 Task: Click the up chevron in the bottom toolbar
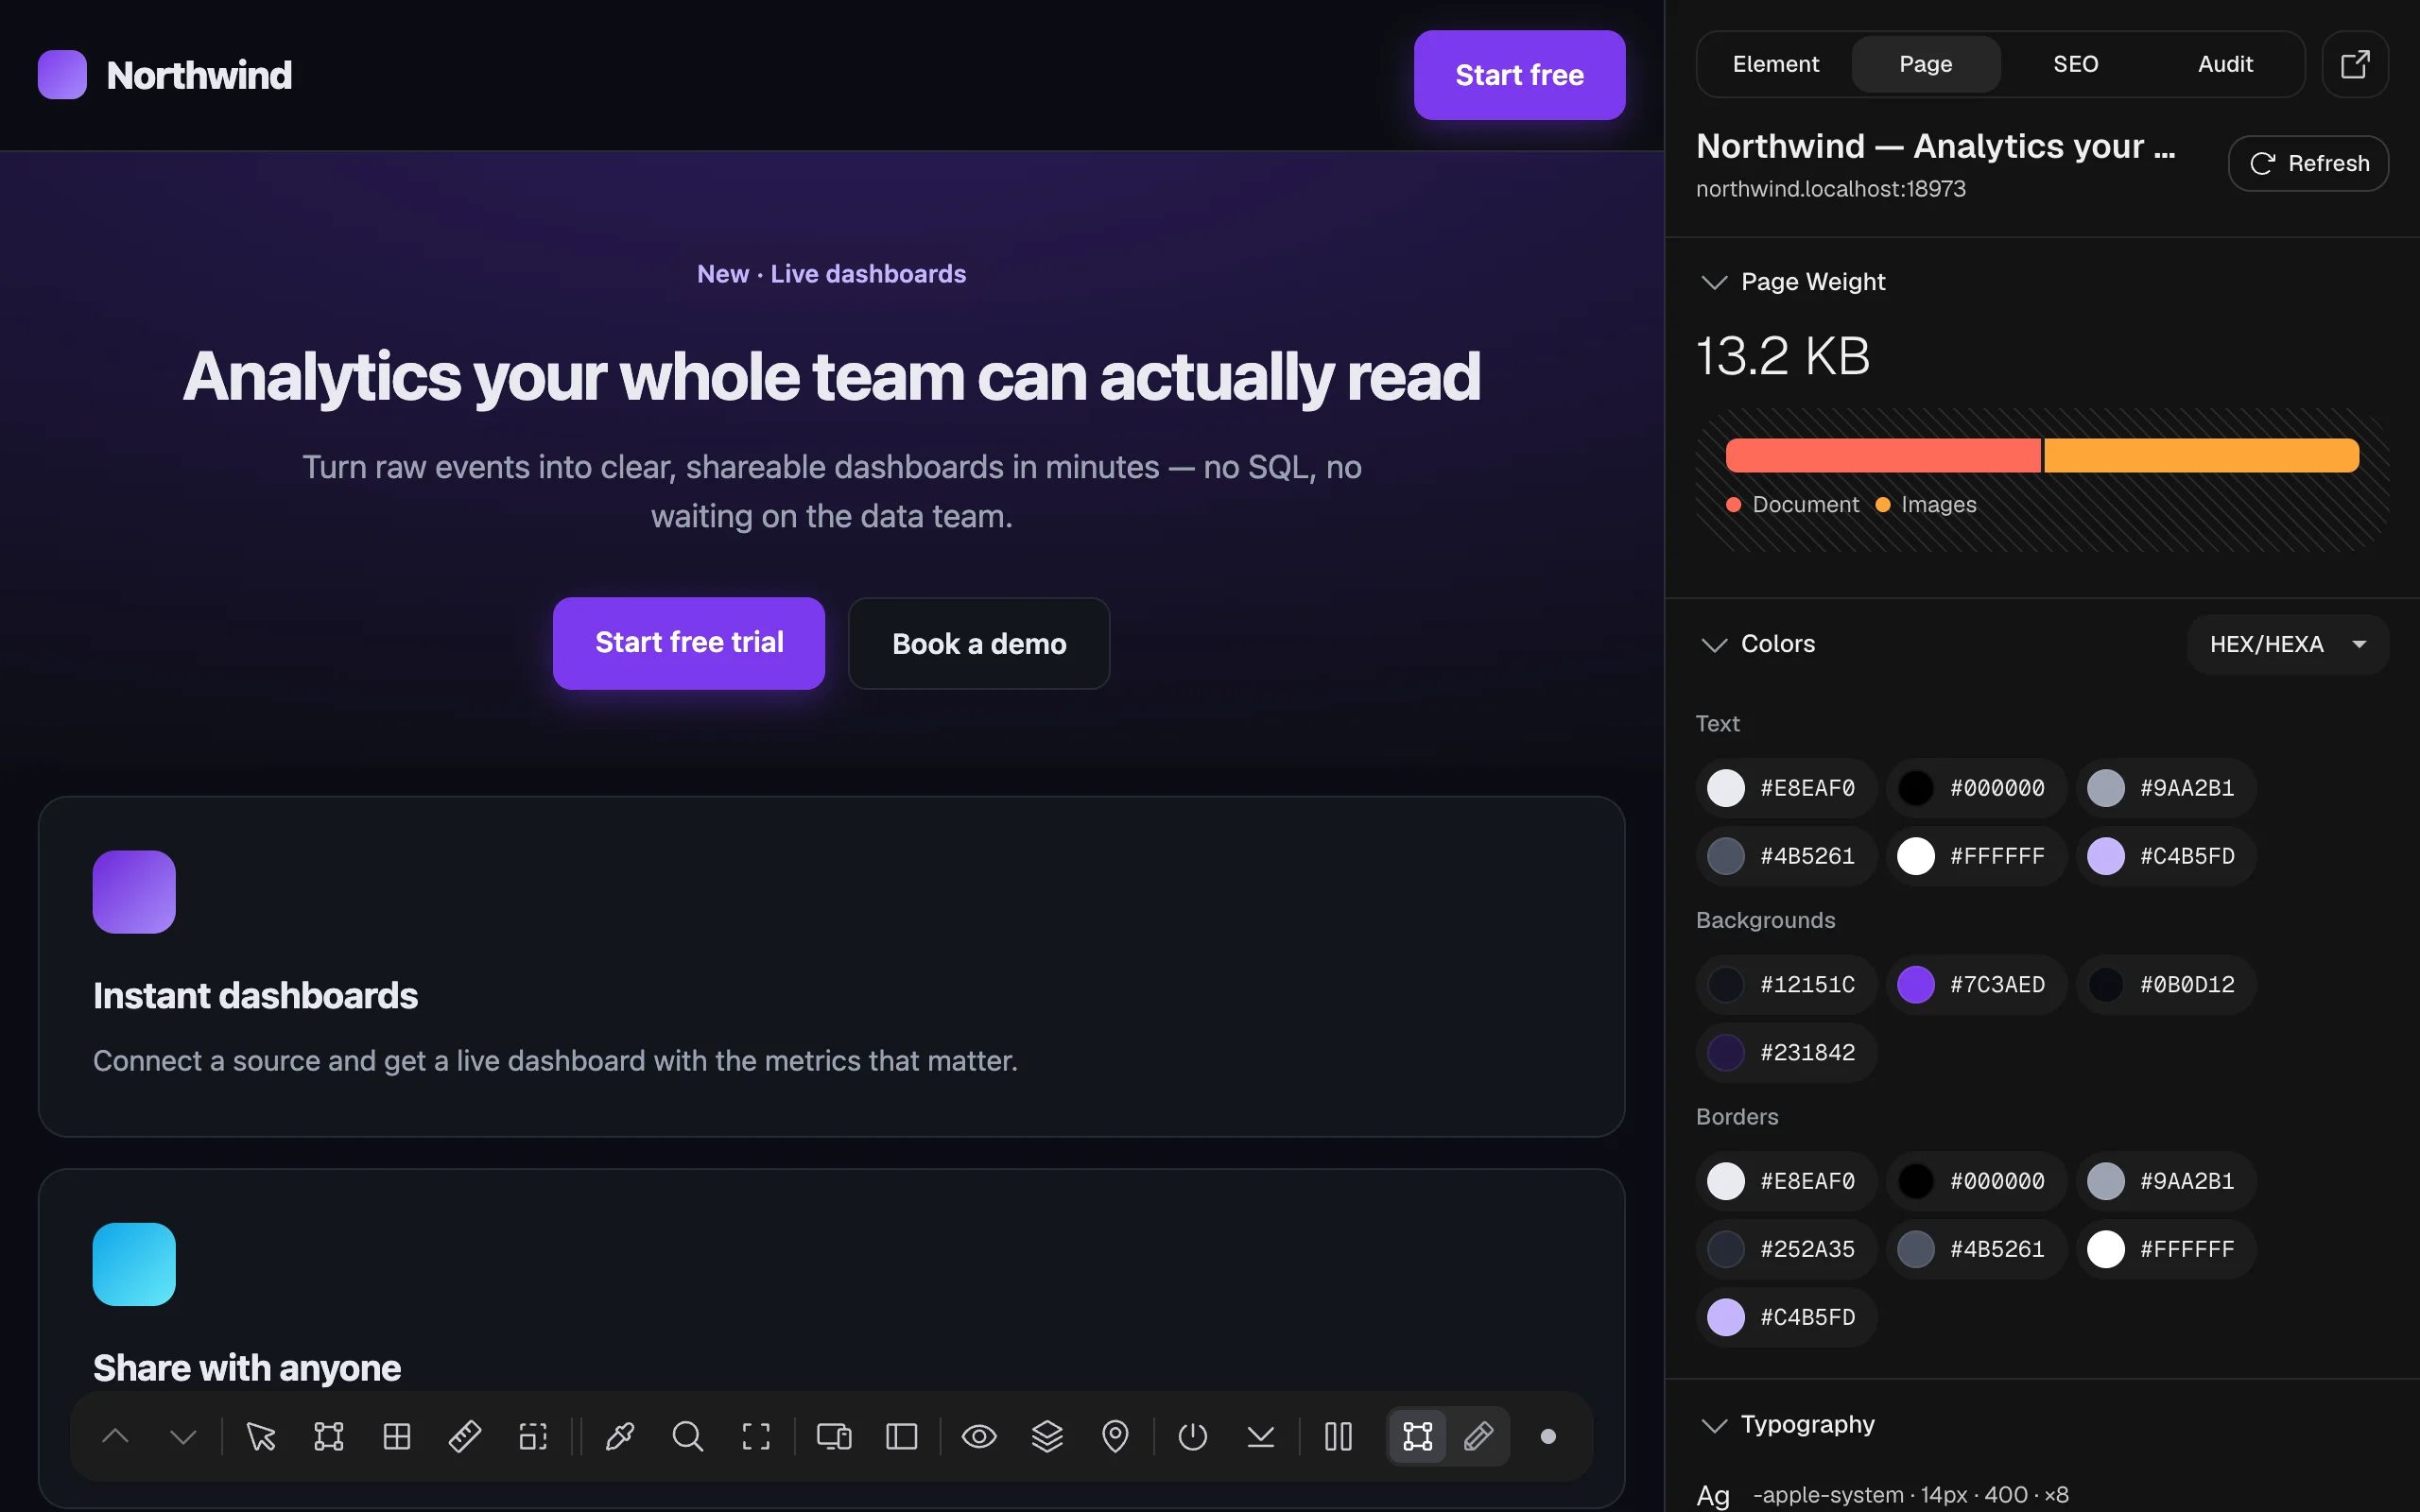115,1437
